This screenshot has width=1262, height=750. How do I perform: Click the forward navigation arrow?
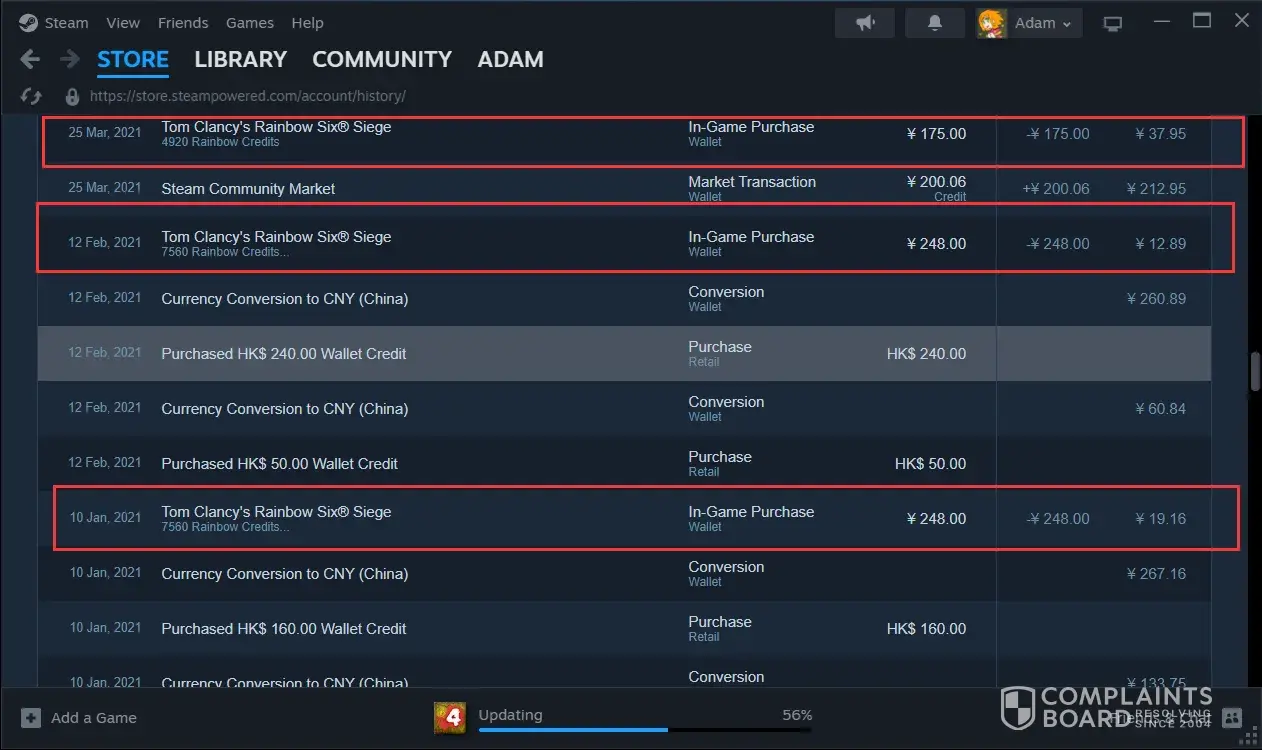tap(69, 60)
